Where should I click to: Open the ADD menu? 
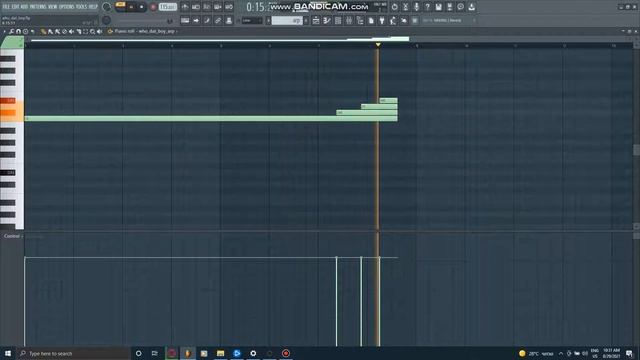click(x=24, y=7)
